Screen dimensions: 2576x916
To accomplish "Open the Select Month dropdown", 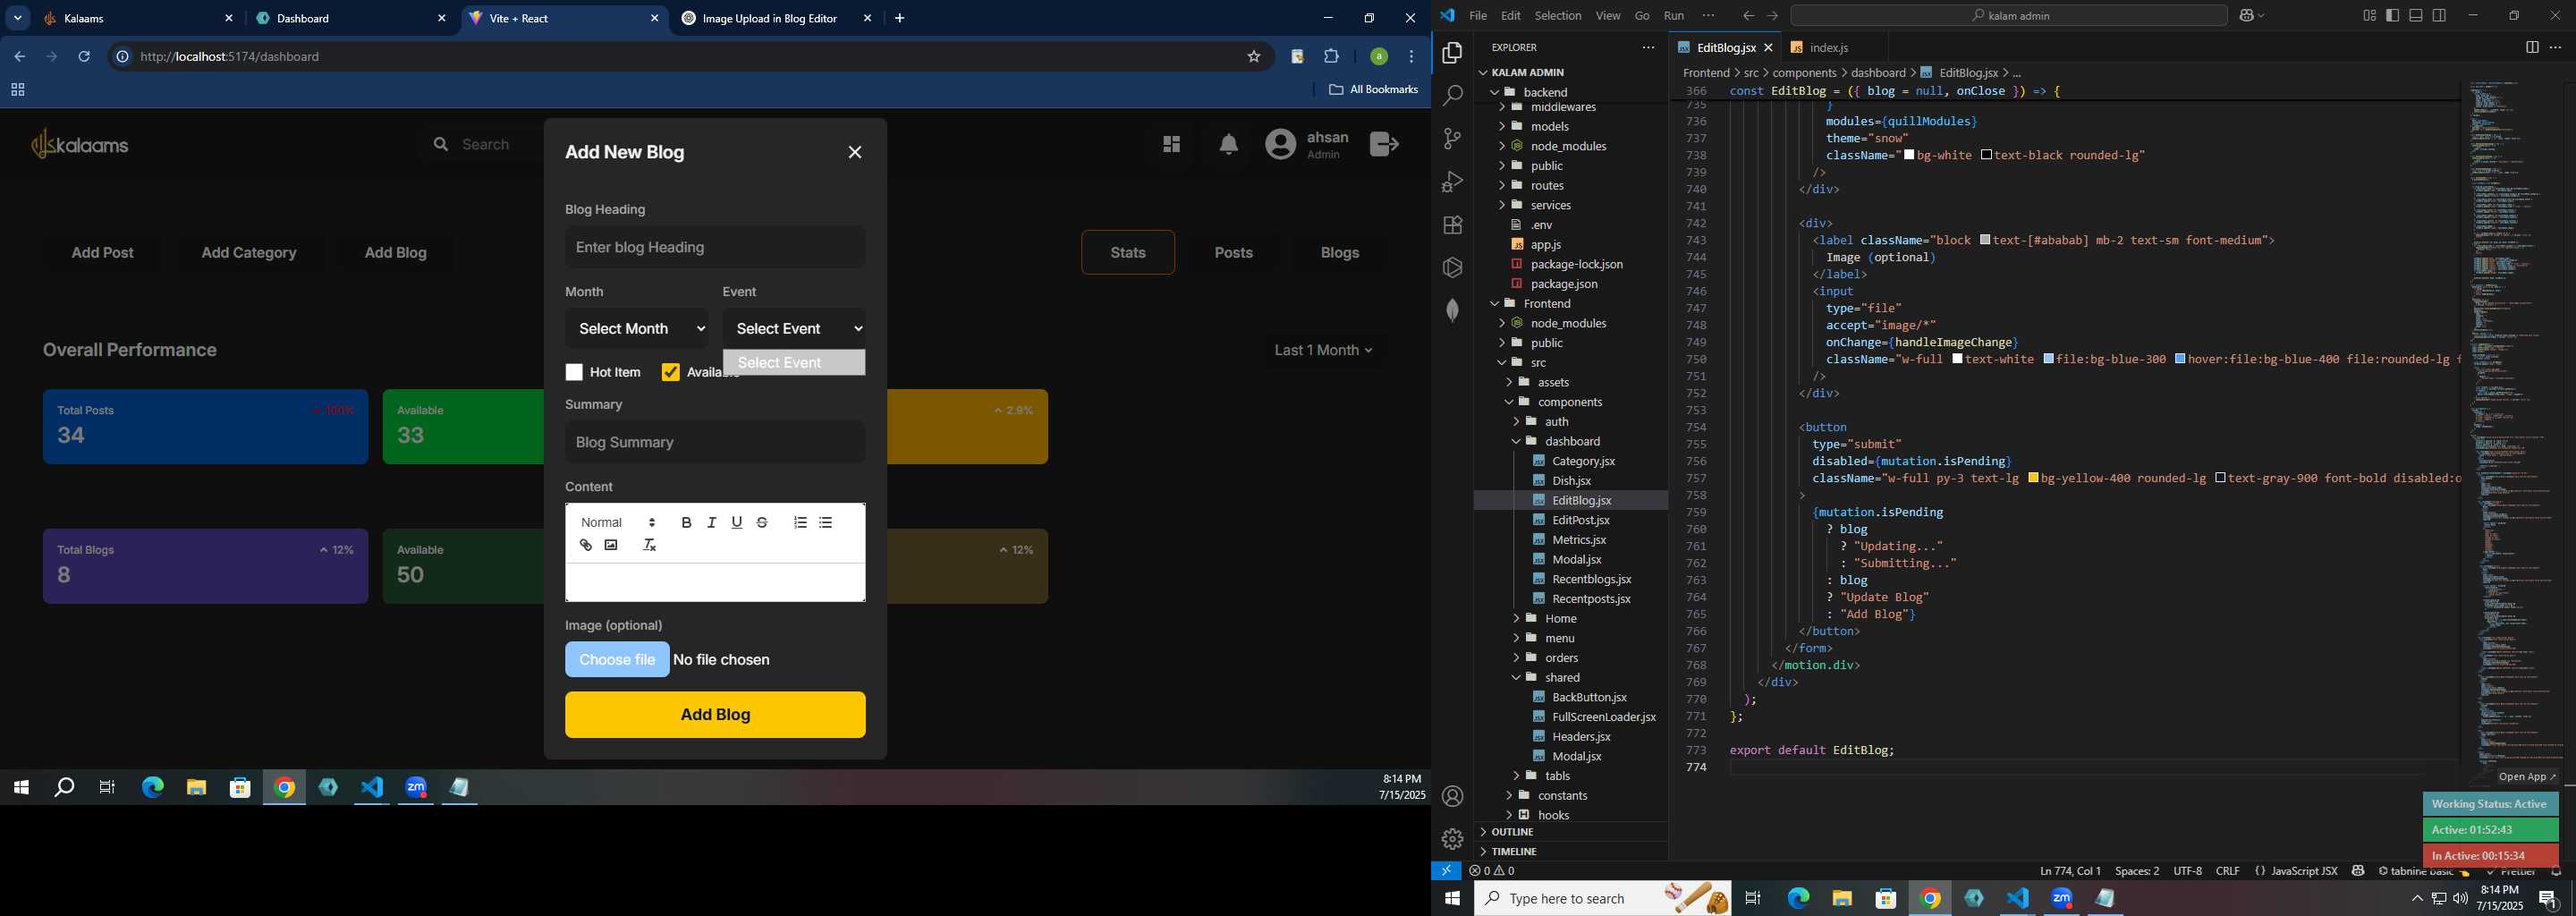I will point(637,328).
